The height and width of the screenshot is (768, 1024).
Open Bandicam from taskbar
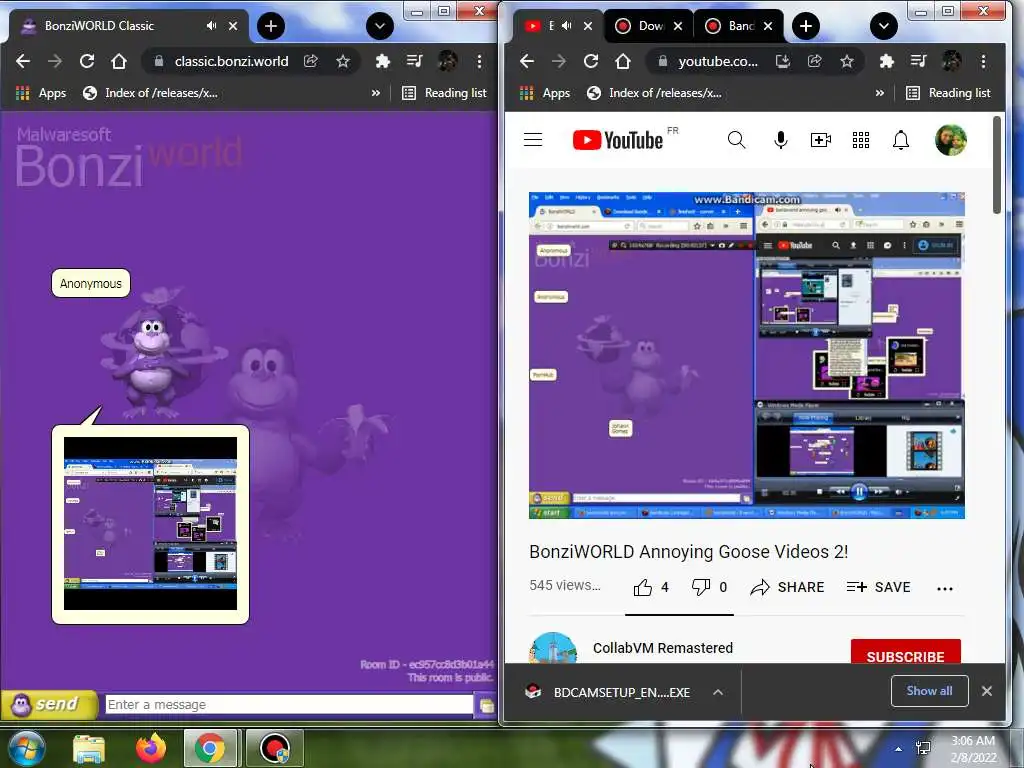coord(275,748)
